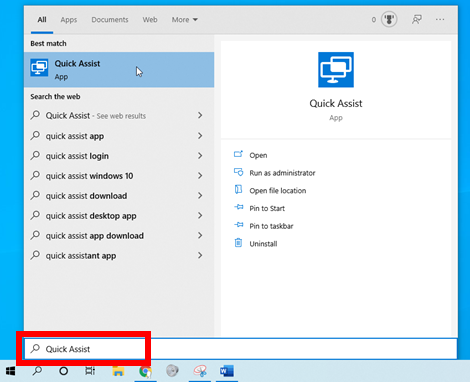Expand arrow next to quick assist login
470x382 pixels.
pos(200,156)
